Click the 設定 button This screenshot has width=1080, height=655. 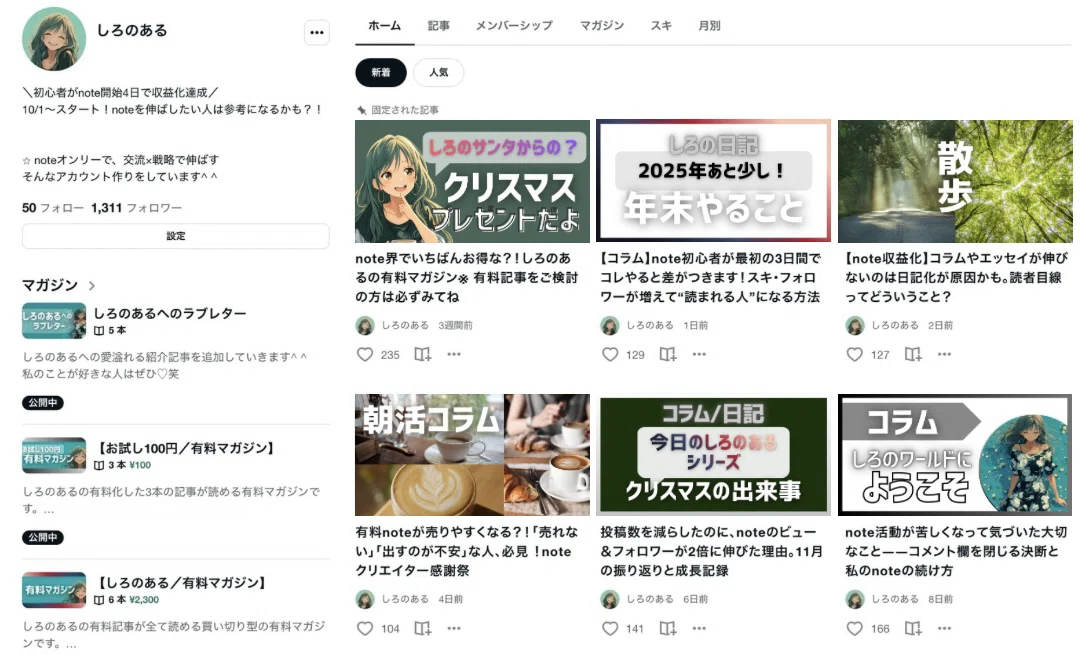pos(176,236)
